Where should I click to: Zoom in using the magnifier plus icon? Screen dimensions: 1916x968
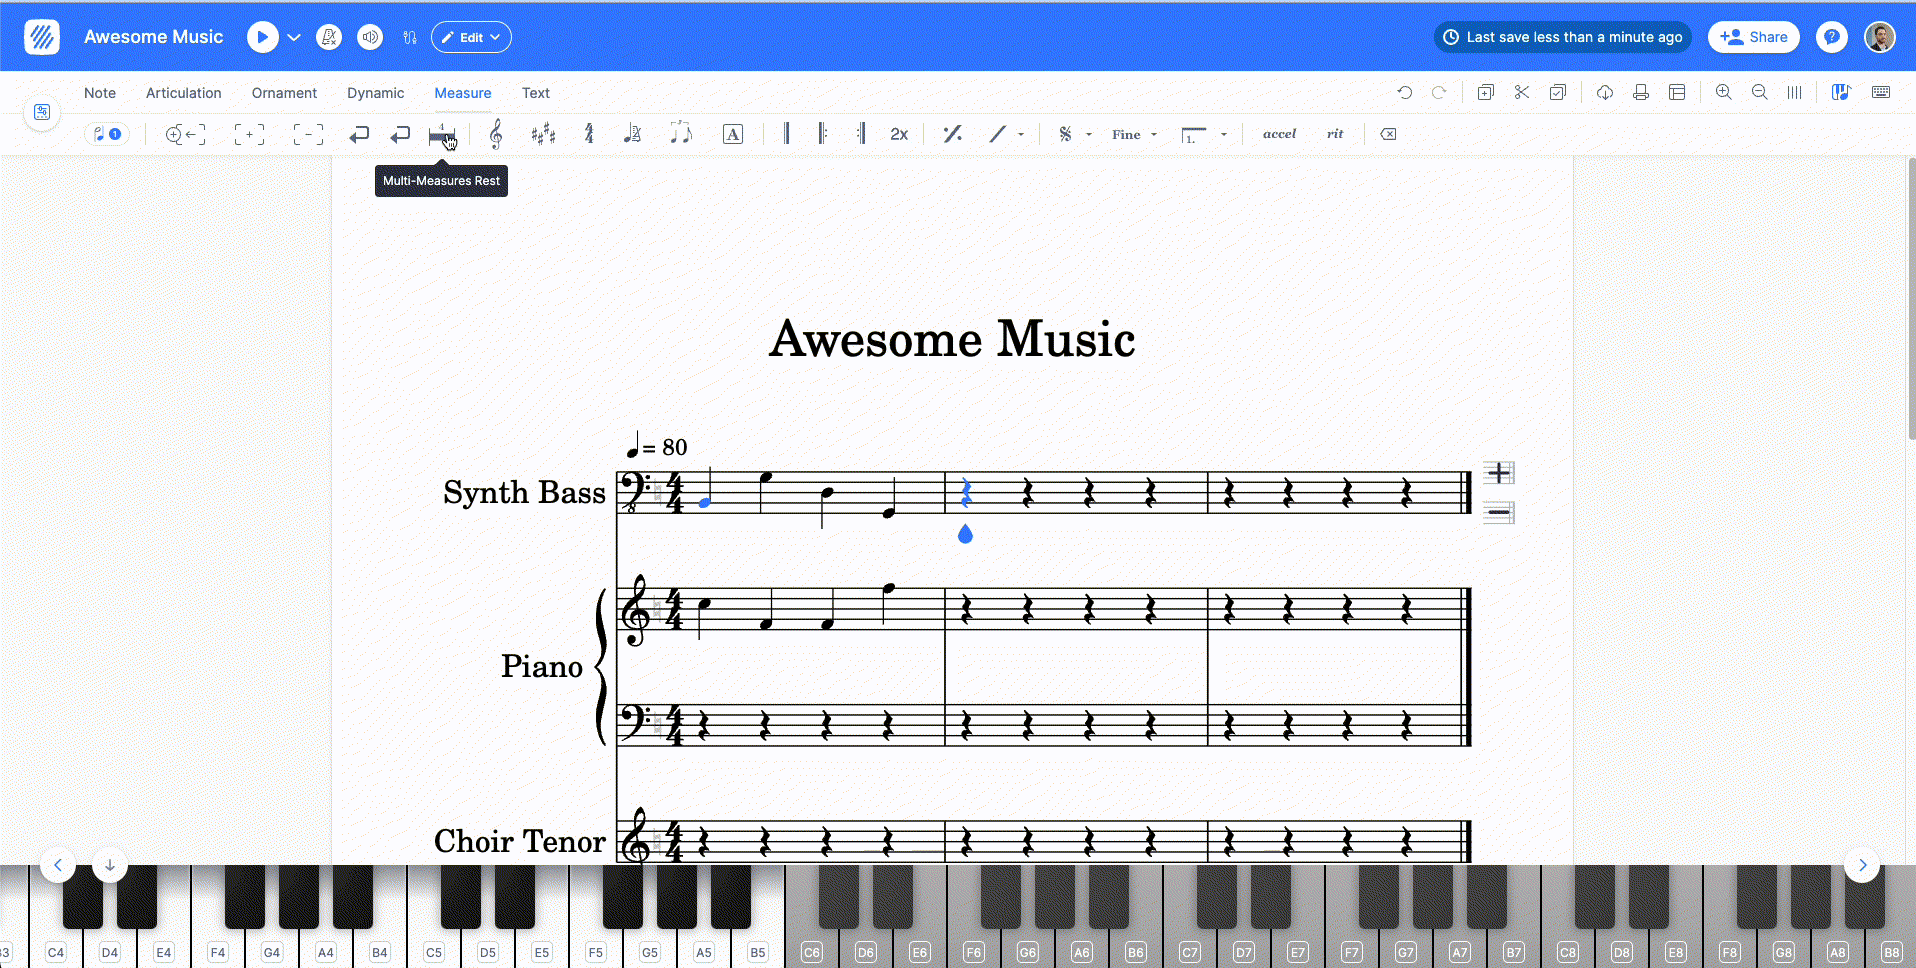click(1723, 93)
